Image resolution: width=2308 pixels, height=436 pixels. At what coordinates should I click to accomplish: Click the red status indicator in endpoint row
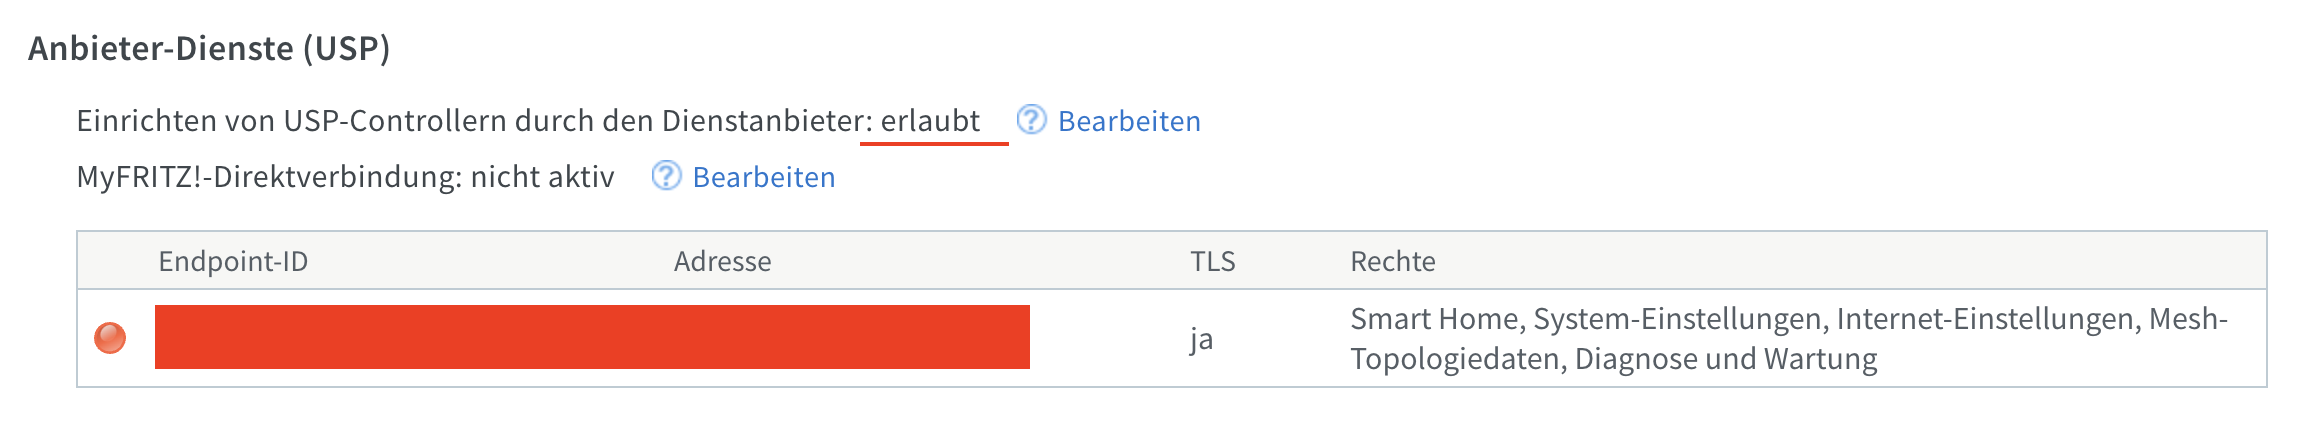pos(110,338)
